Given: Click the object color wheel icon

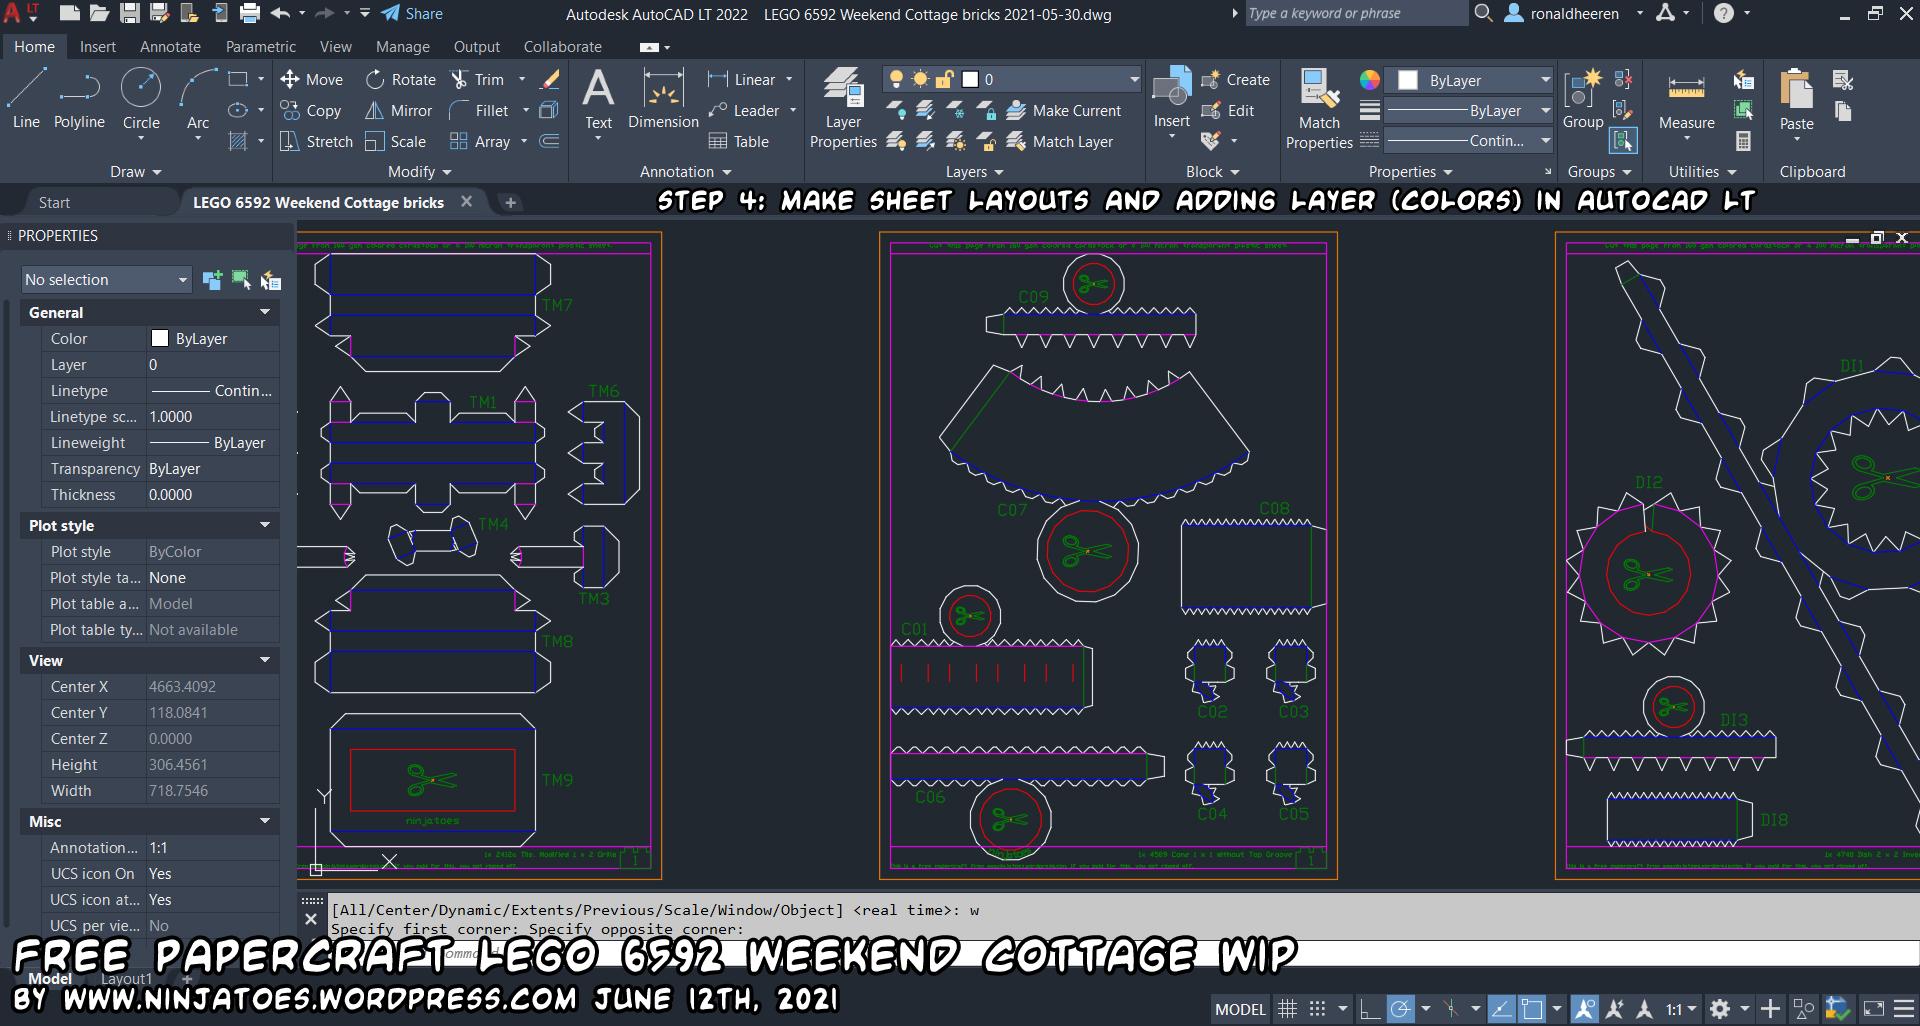Looking at the screenshot, I should click(x=1369, y=80).
